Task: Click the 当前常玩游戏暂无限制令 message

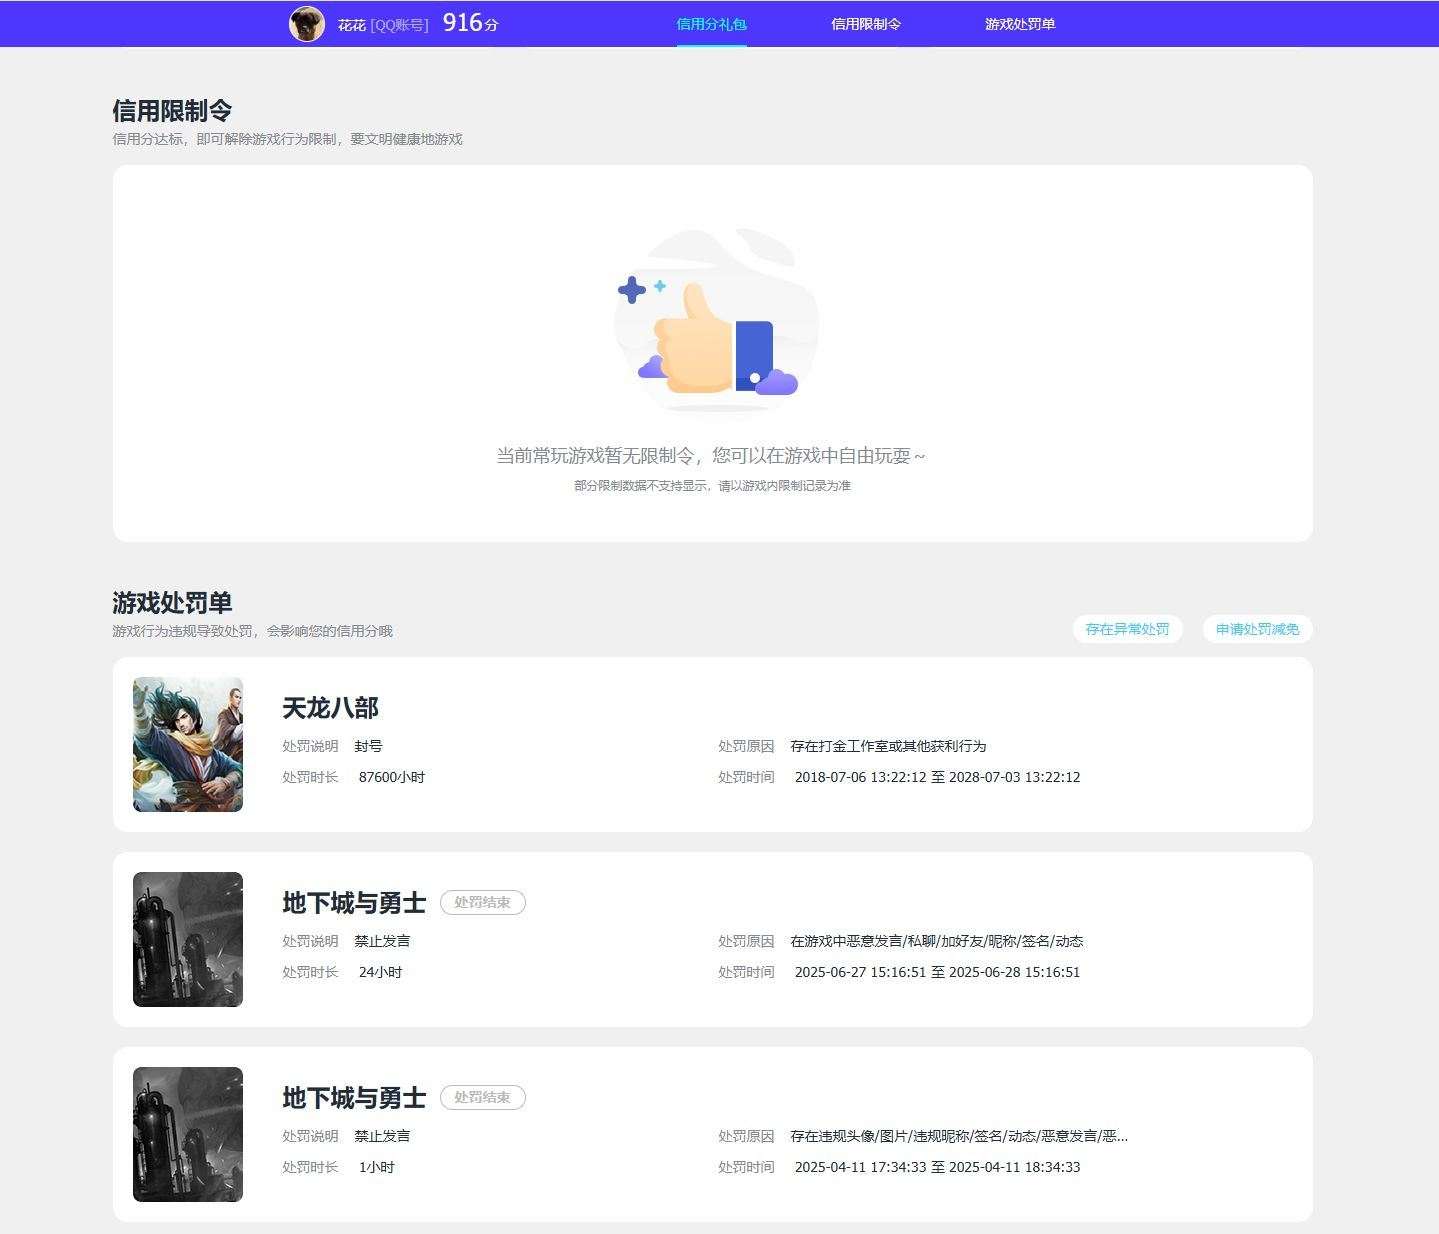Action: [711, 456]
